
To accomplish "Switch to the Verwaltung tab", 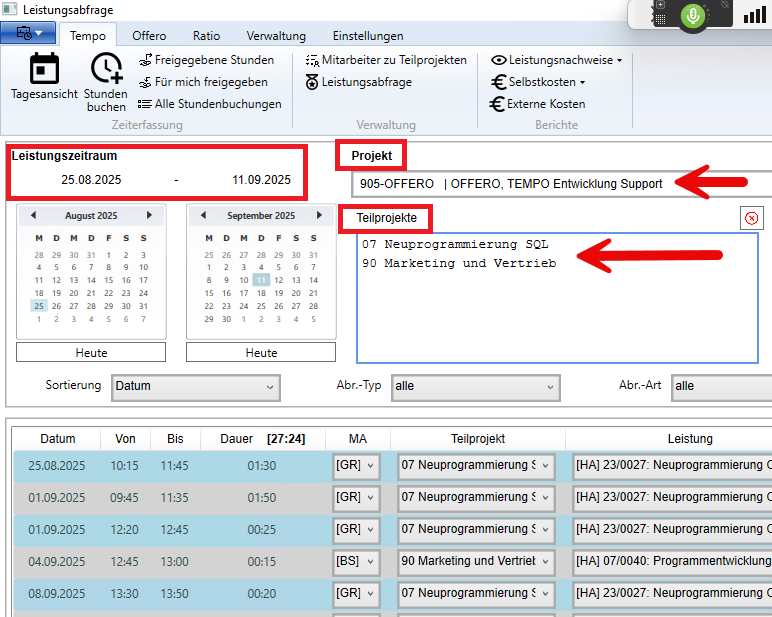I will [x=276, y=36].
